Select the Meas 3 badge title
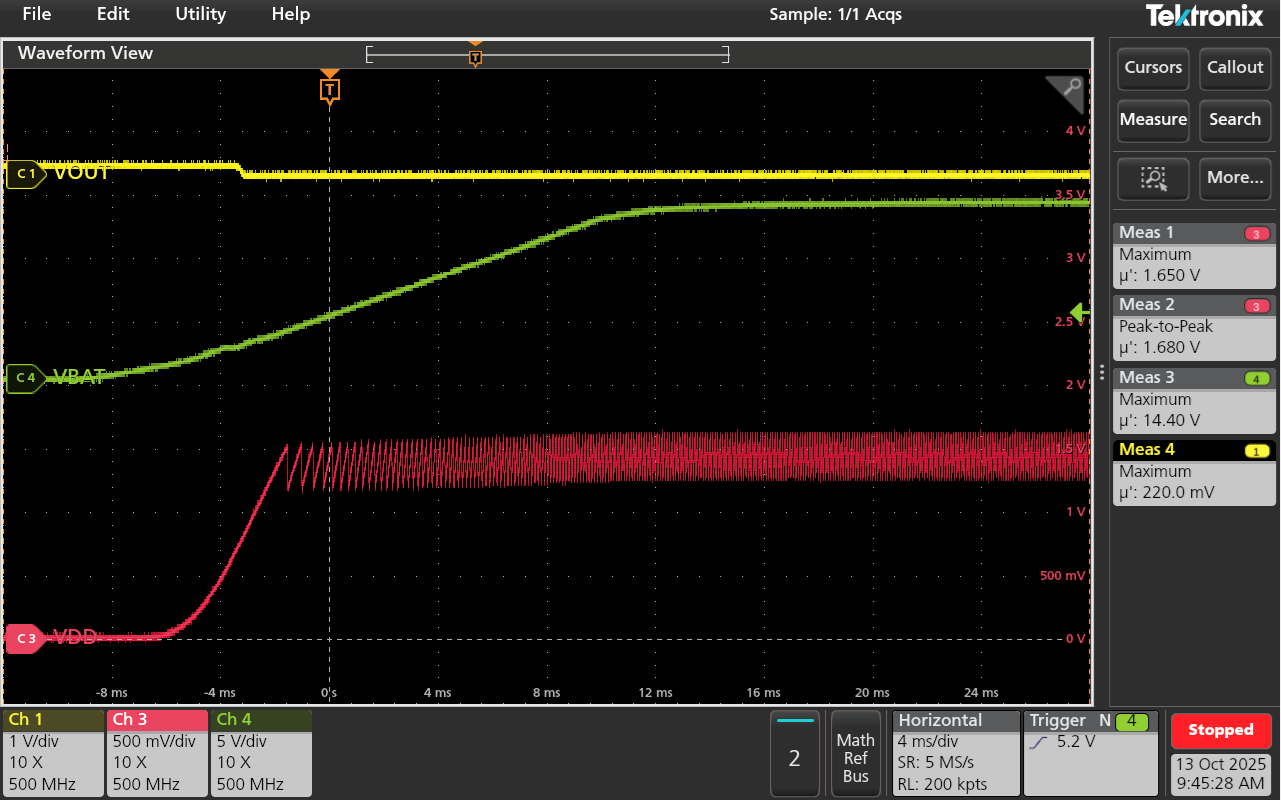Viewport: 1281px width, 801px height. (x=1147, y=378)
